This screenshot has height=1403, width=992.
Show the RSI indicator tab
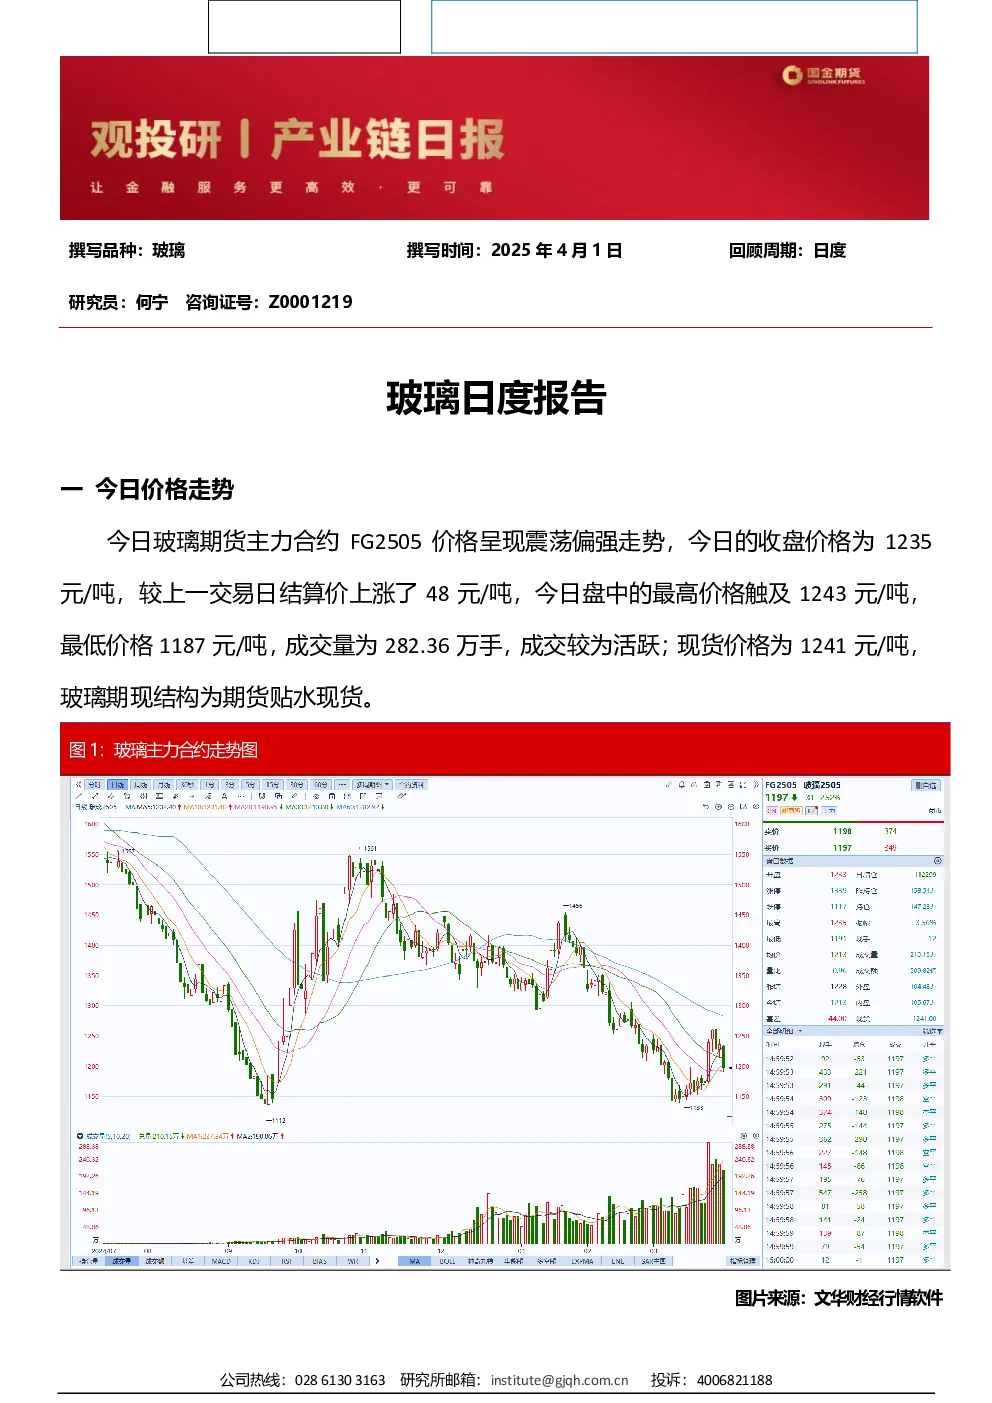click(286, 1262)
